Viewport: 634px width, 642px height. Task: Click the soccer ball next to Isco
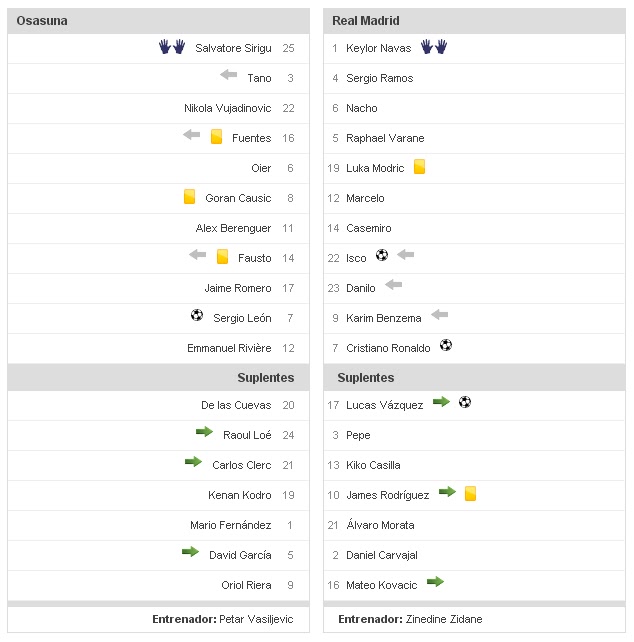tap(382, 256)
